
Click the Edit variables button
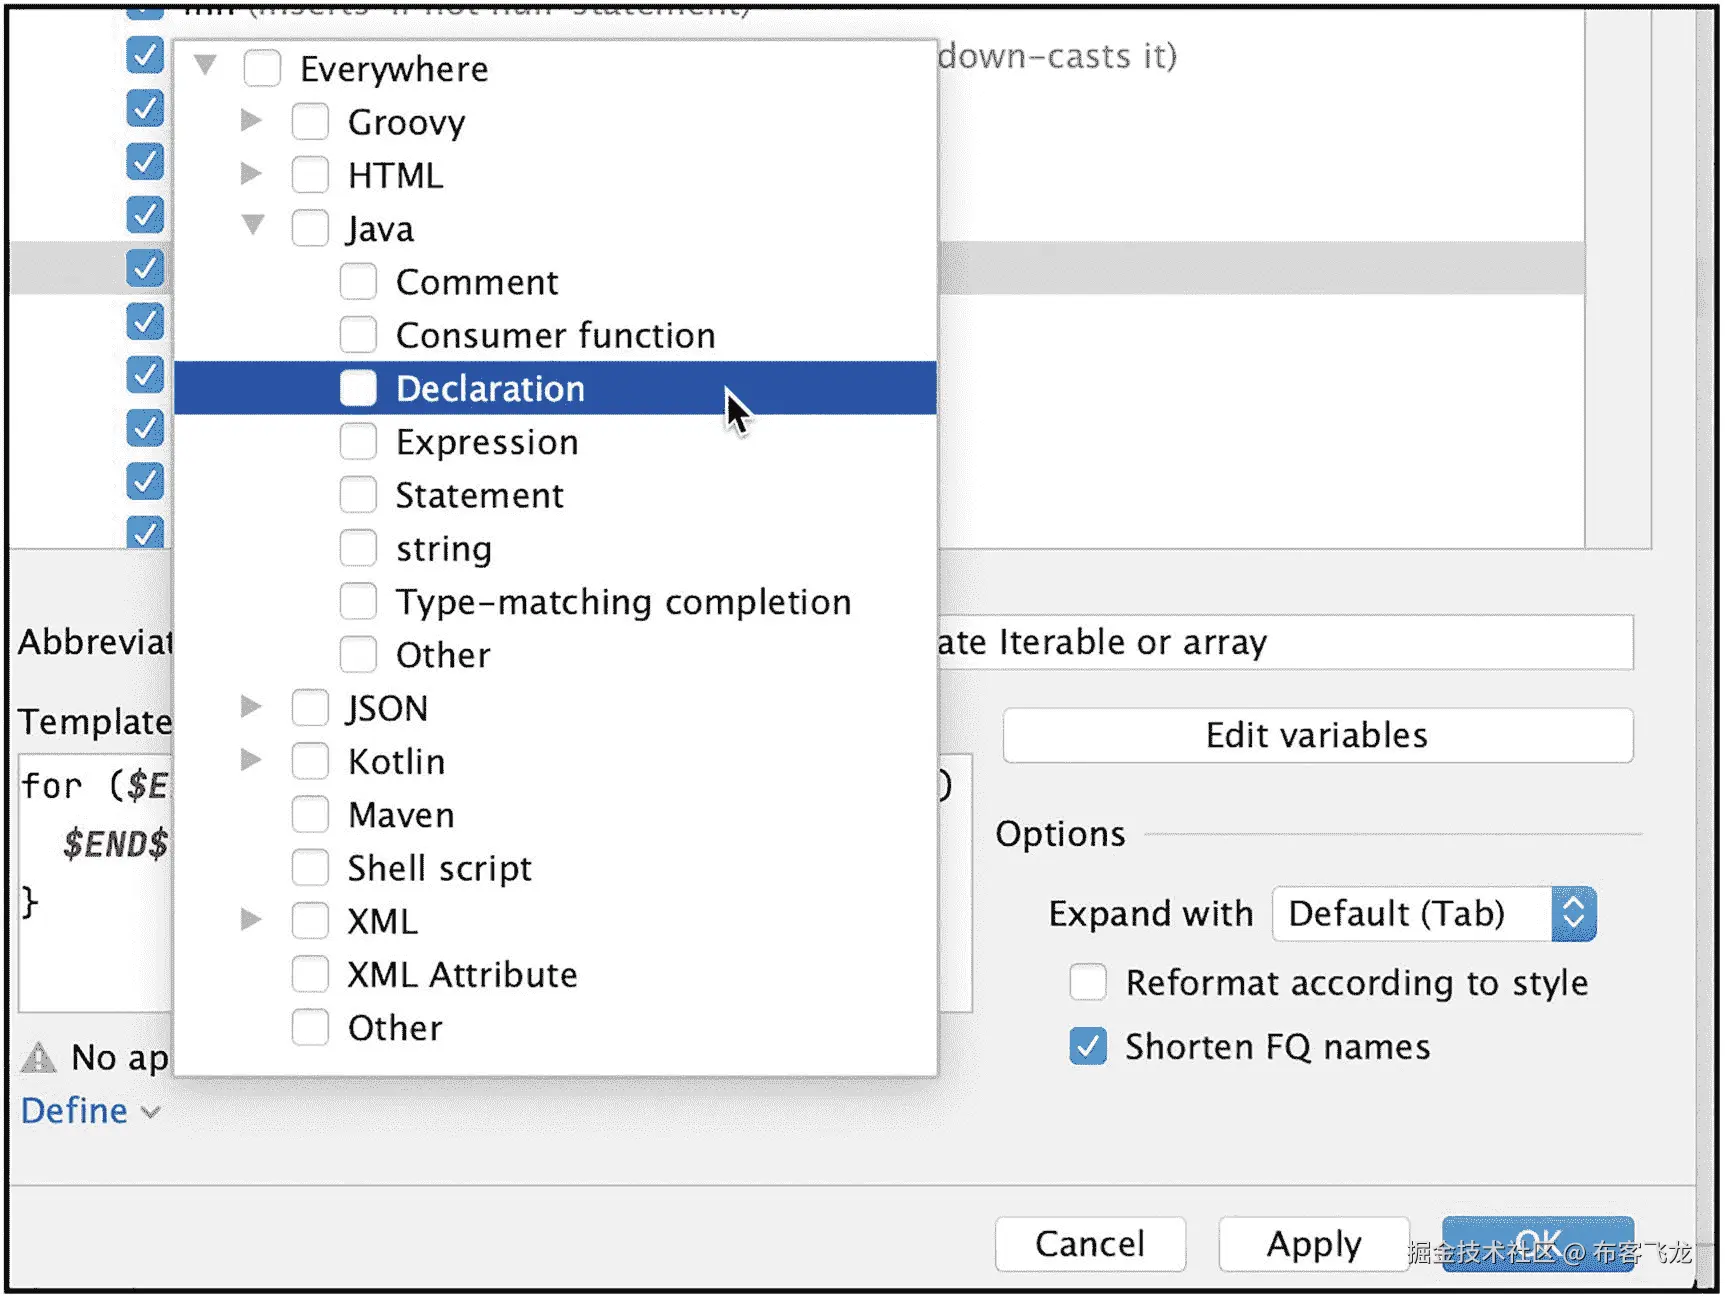(1317, 735)
